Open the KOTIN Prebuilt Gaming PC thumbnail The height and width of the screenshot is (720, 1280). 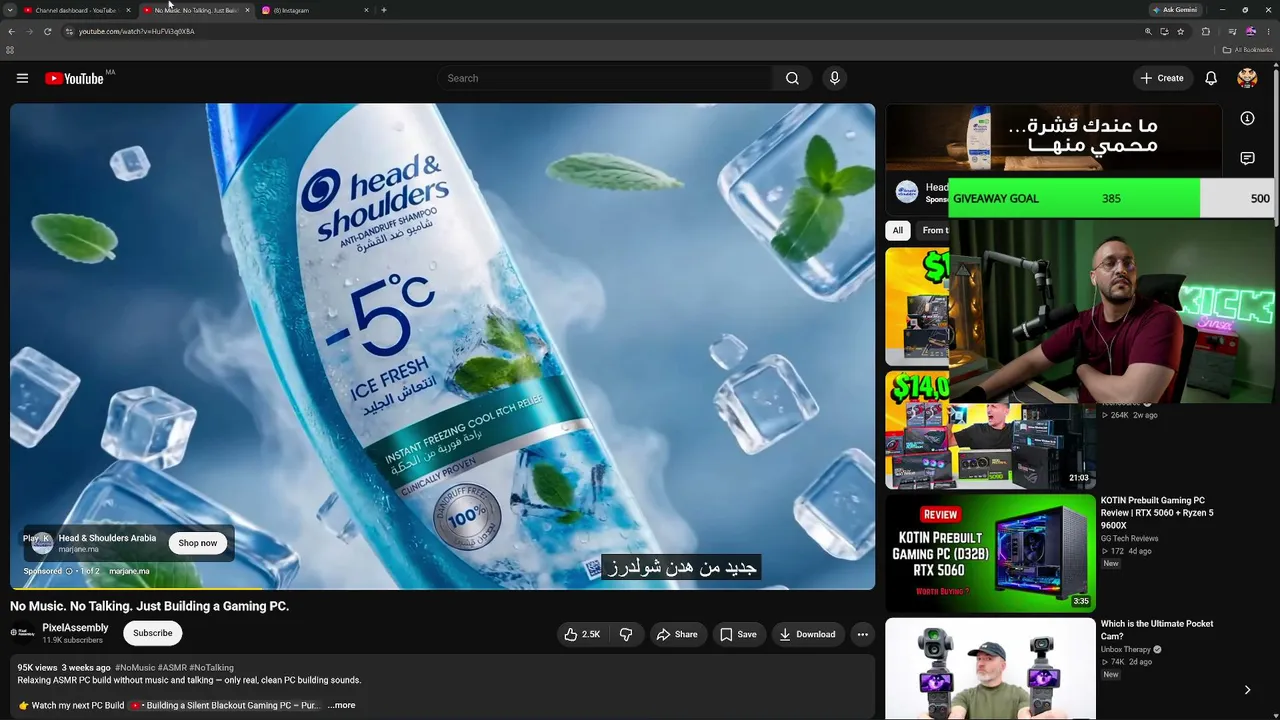point(990,553)
